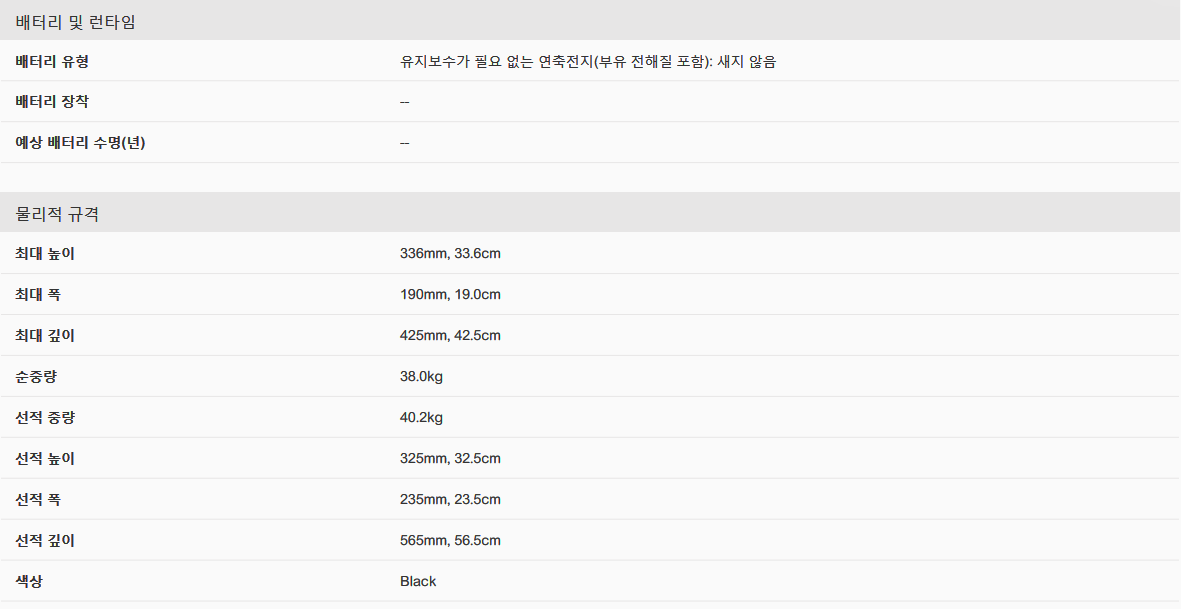
Task: Select the 38.0kg net weight value
Action: [x=421, y=376]
